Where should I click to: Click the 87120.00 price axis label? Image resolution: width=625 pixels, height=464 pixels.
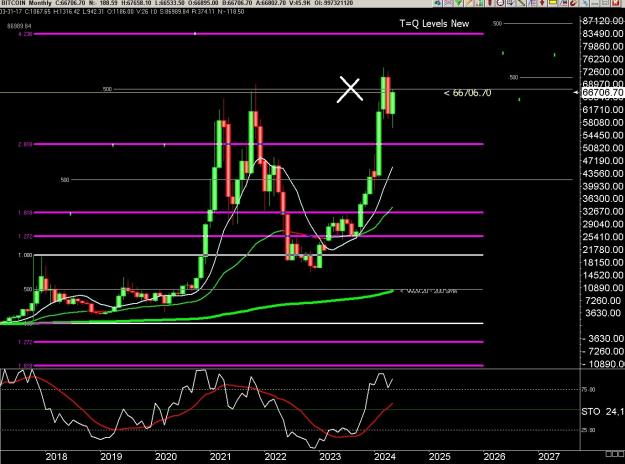[x=602, y=21]
